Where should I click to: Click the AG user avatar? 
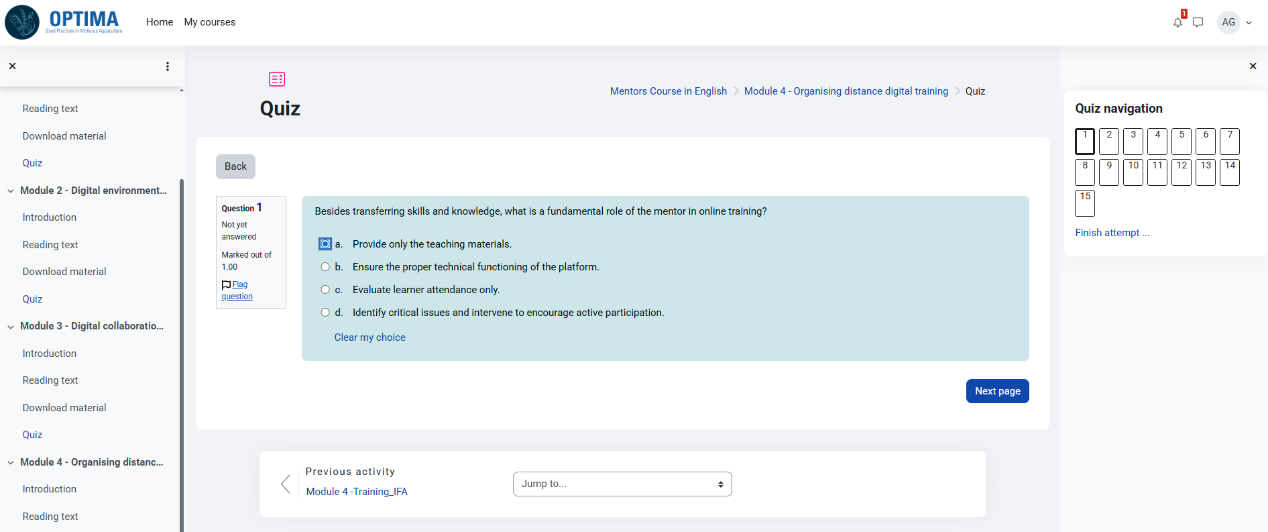[1228, 22]
